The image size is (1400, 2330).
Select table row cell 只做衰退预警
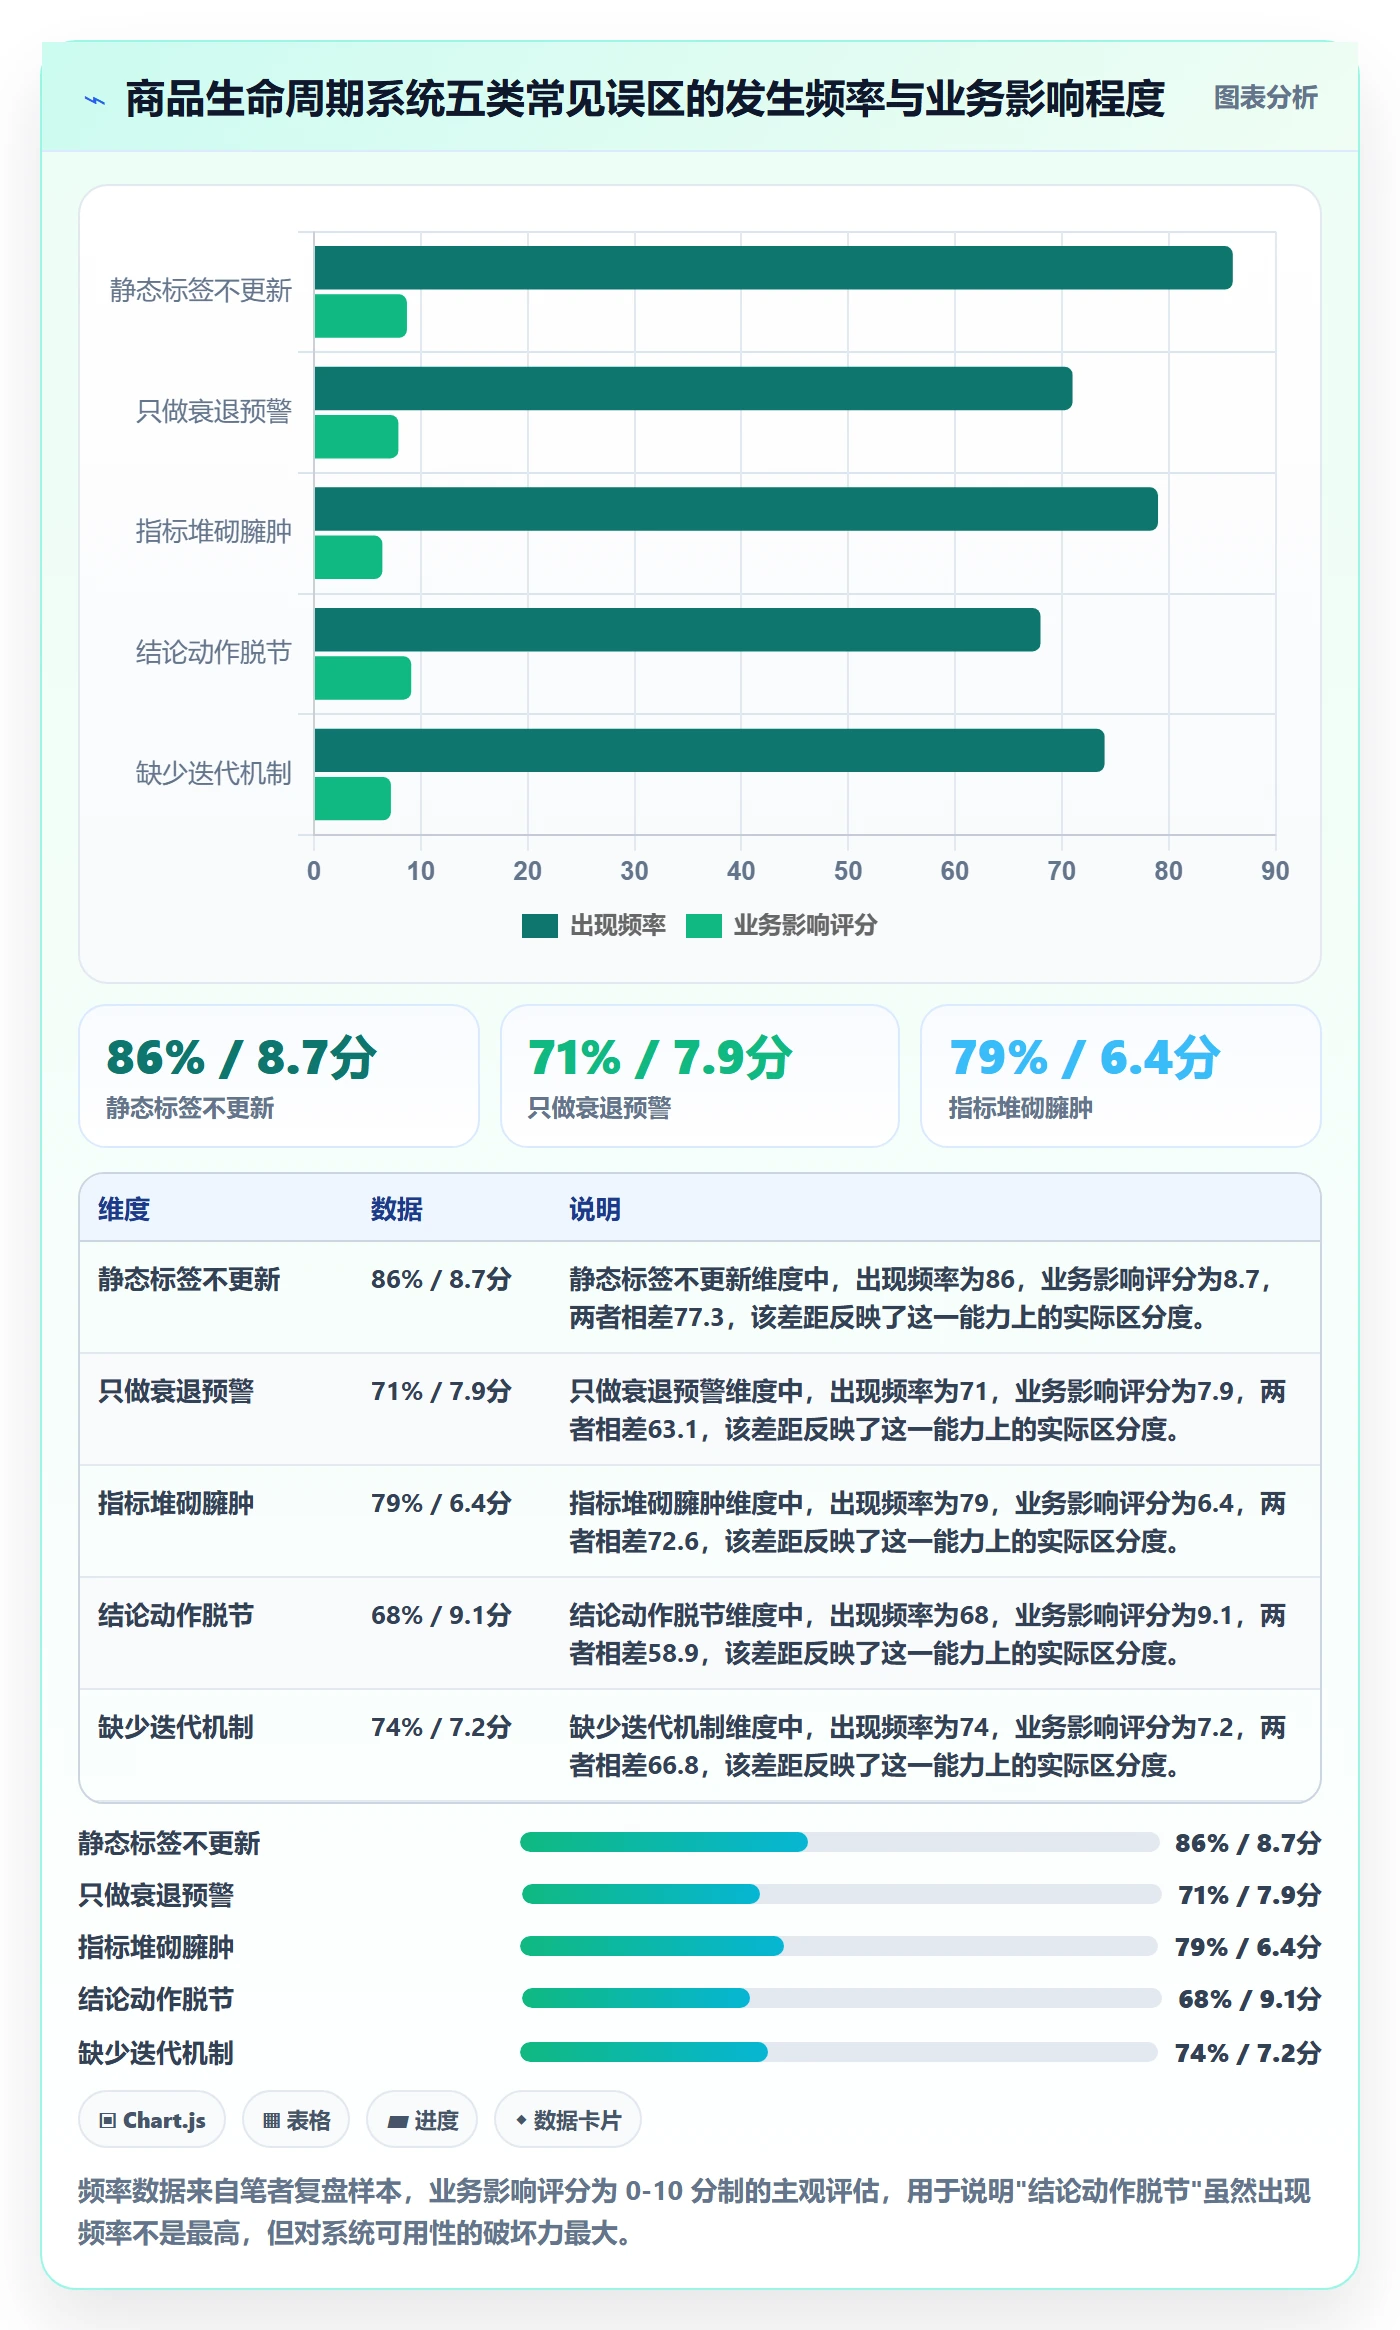(176, 1391)
